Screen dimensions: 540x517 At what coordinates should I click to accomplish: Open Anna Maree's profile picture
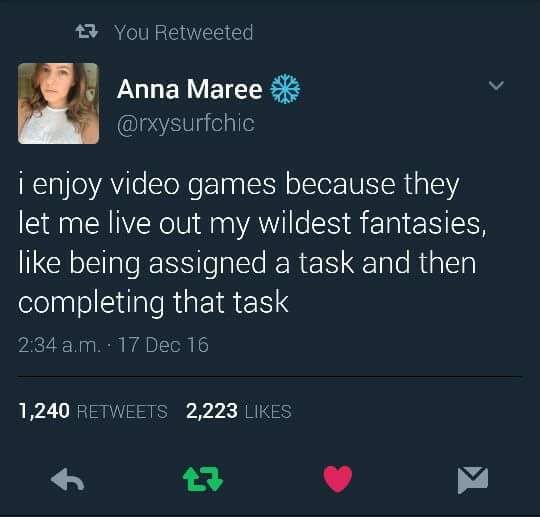[59, 103]
